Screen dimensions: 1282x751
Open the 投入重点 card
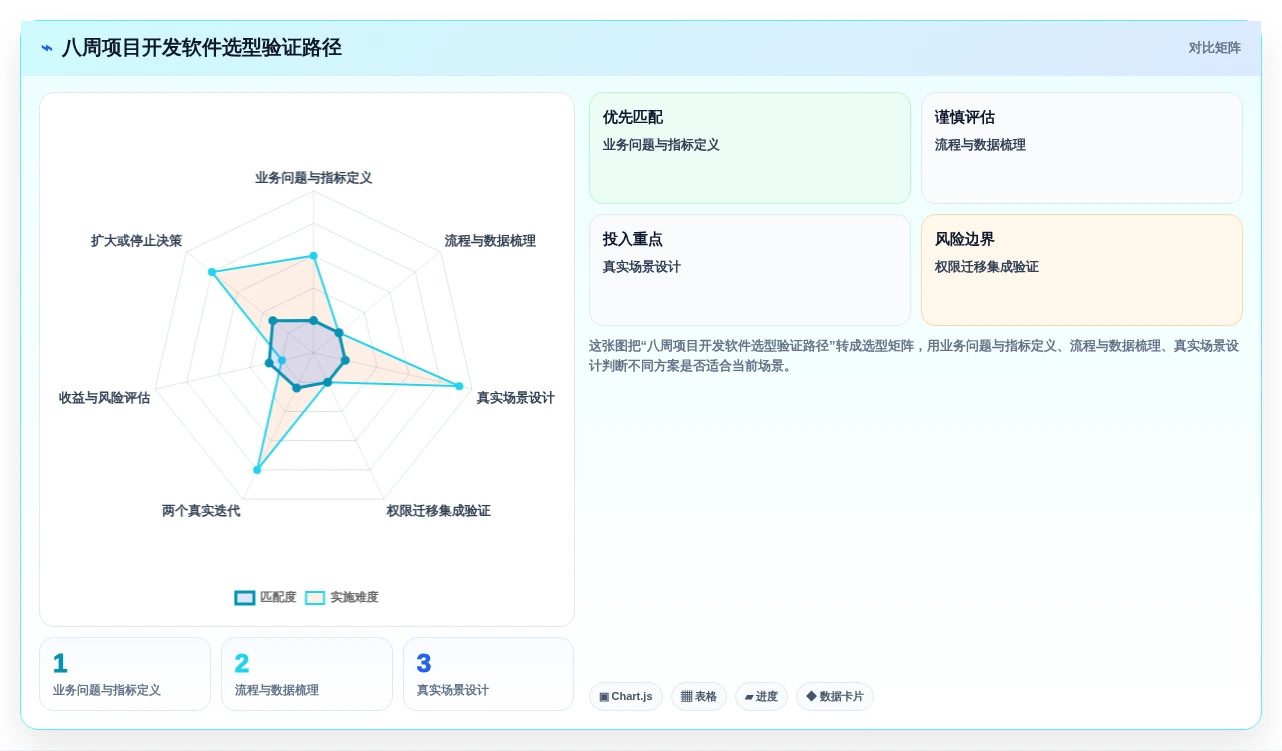pyautogui.click(x=750, y=270)
